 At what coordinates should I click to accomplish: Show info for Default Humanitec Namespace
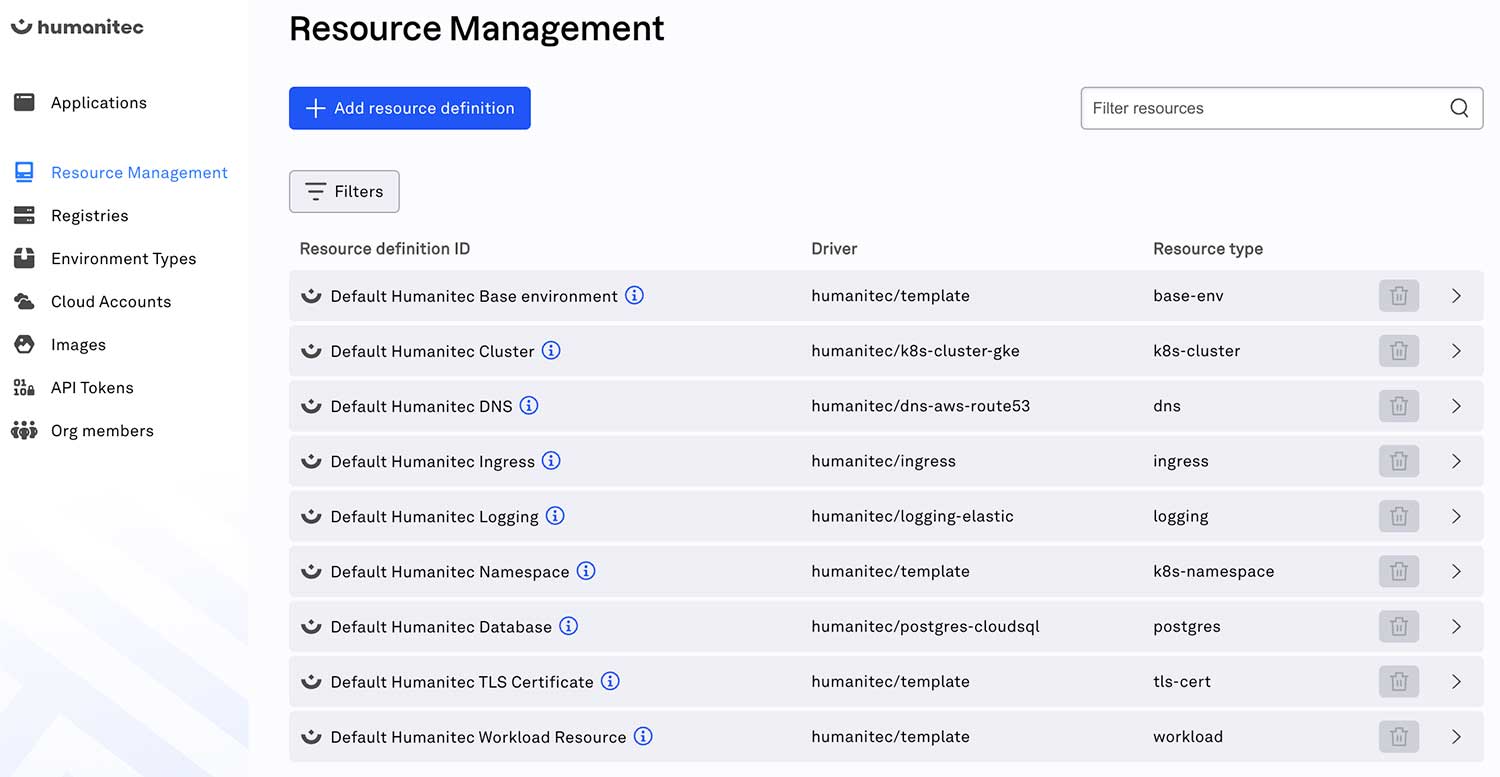pos(586,570)
